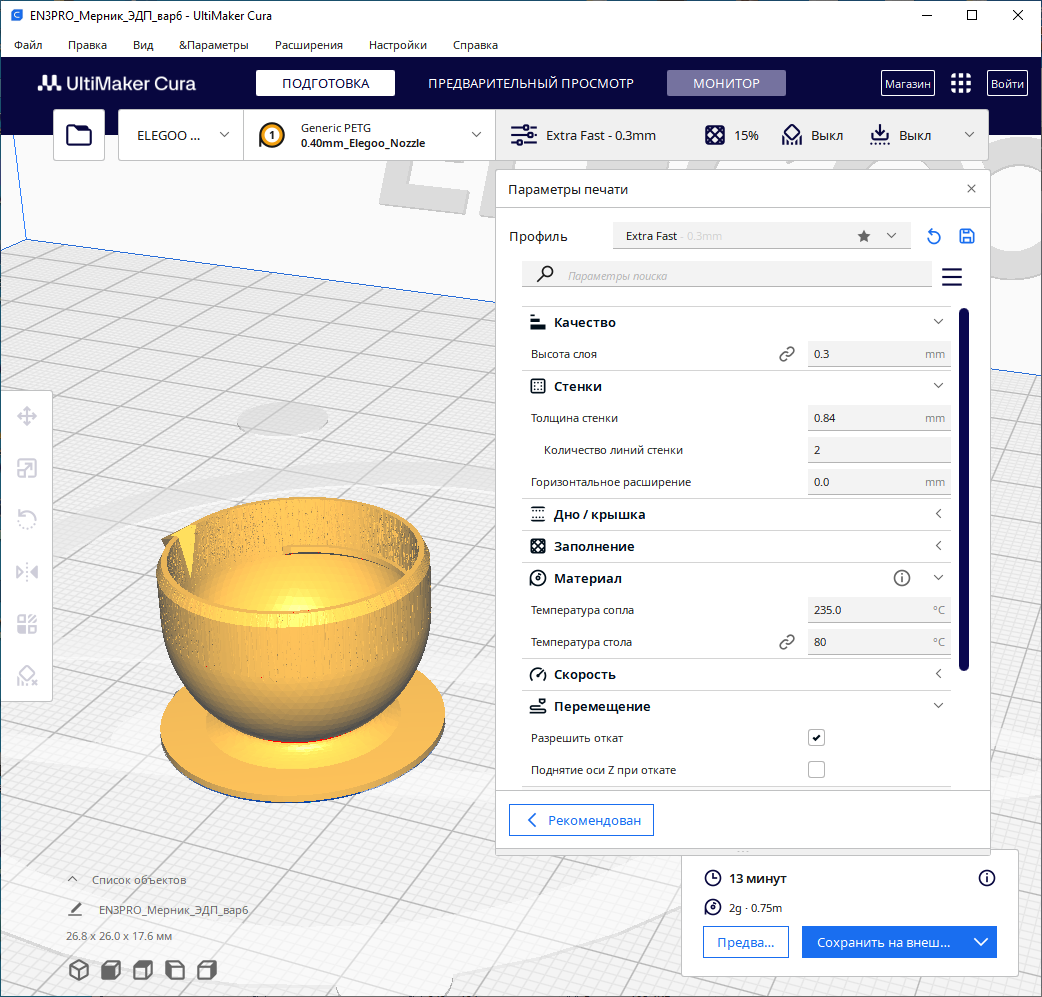1042x997 pixels.
Task: Reset profile changes with the undo arrow icon
Action: click(934, 236)
